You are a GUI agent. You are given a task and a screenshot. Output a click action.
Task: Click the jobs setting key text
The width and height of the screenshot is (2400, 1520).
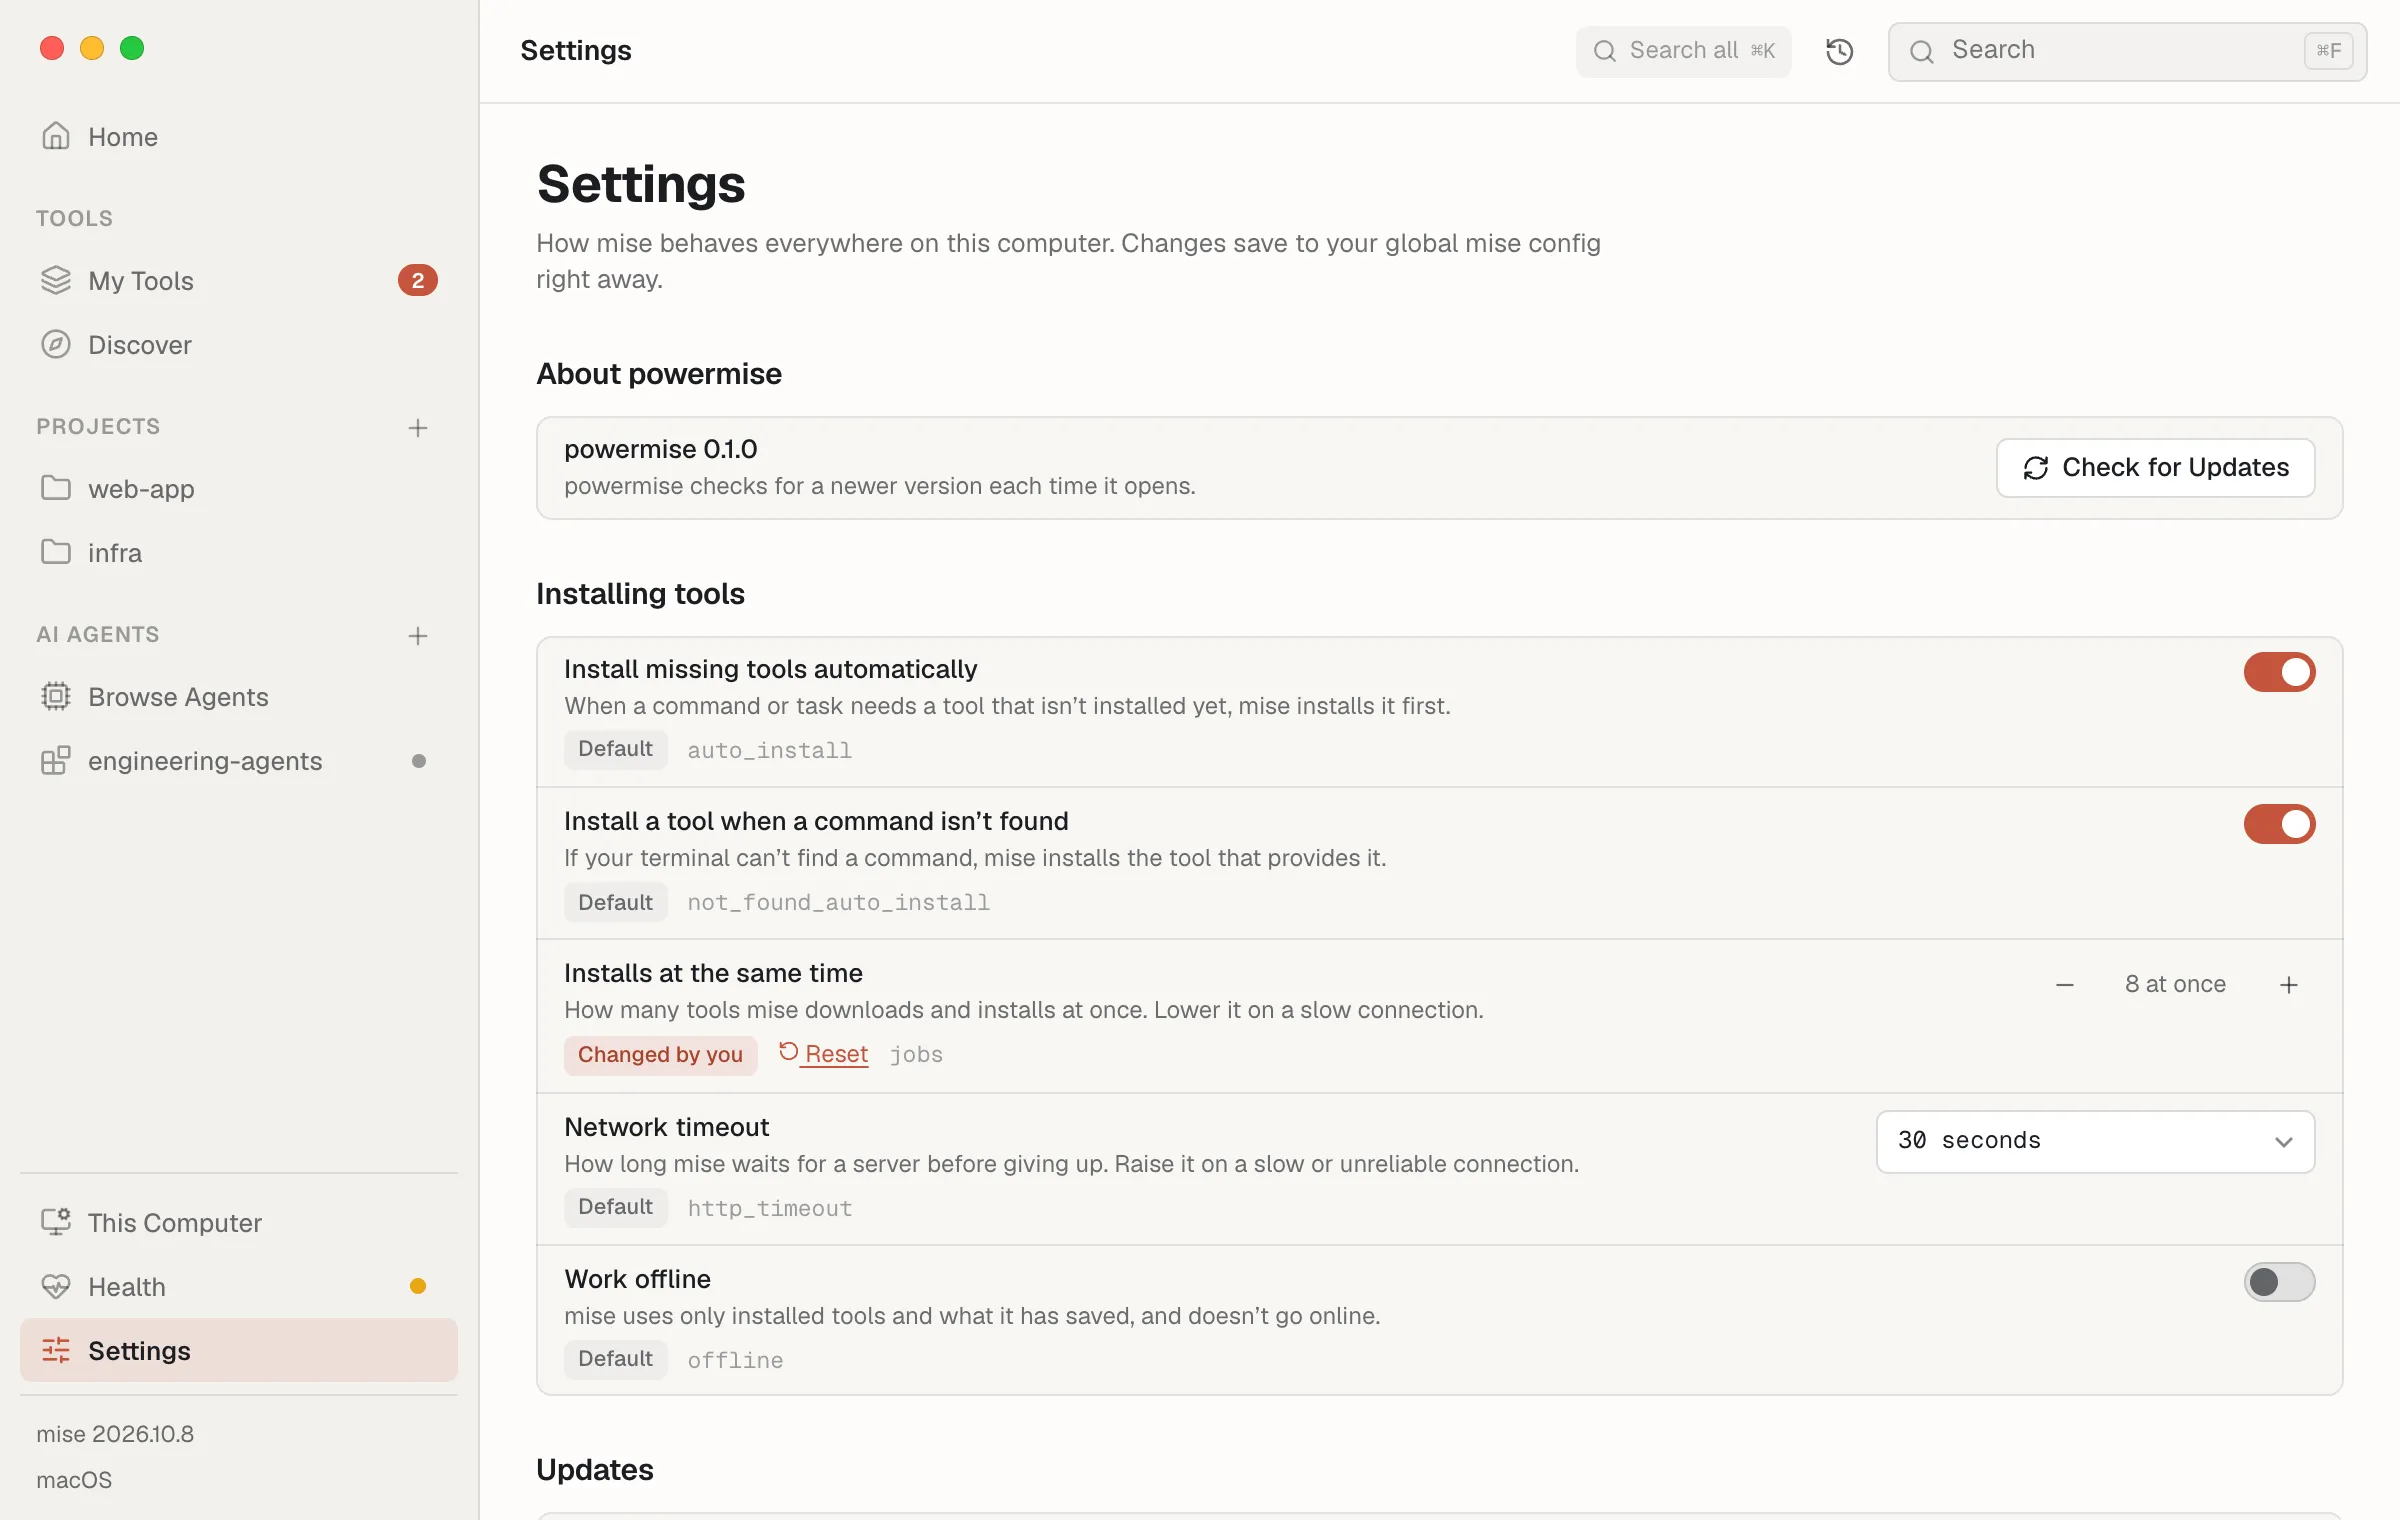coord(916,1054)
